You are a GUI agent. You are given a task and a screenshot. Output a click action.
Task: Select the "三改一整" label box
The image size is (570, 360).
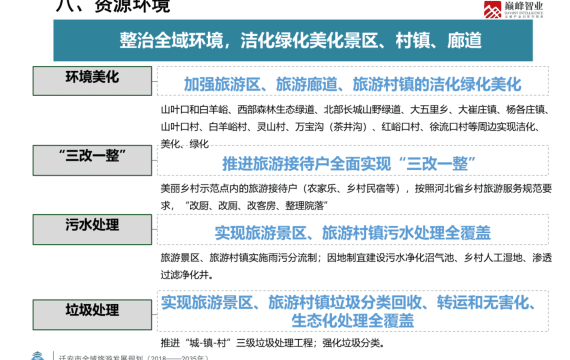click(x=92, y=160)
